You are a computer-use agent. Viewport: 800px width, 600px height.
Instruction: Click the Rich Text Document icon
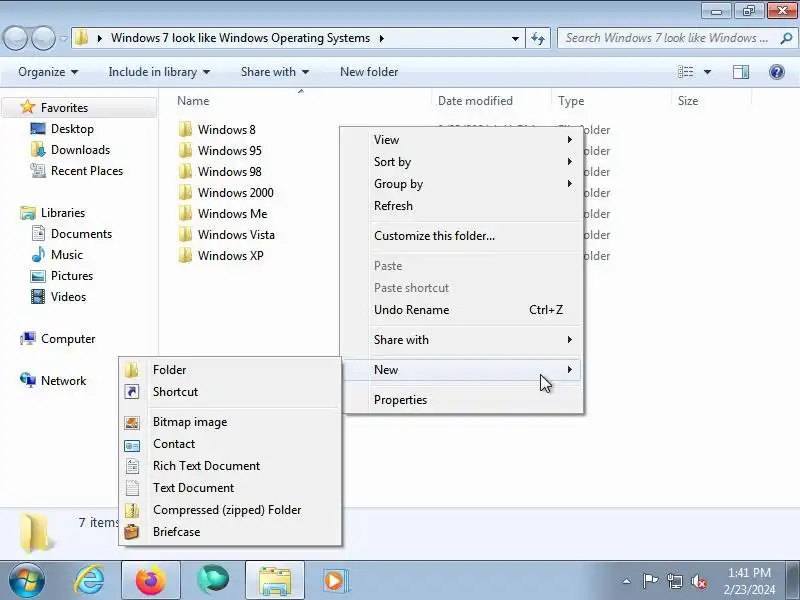(x=132, y=466)
